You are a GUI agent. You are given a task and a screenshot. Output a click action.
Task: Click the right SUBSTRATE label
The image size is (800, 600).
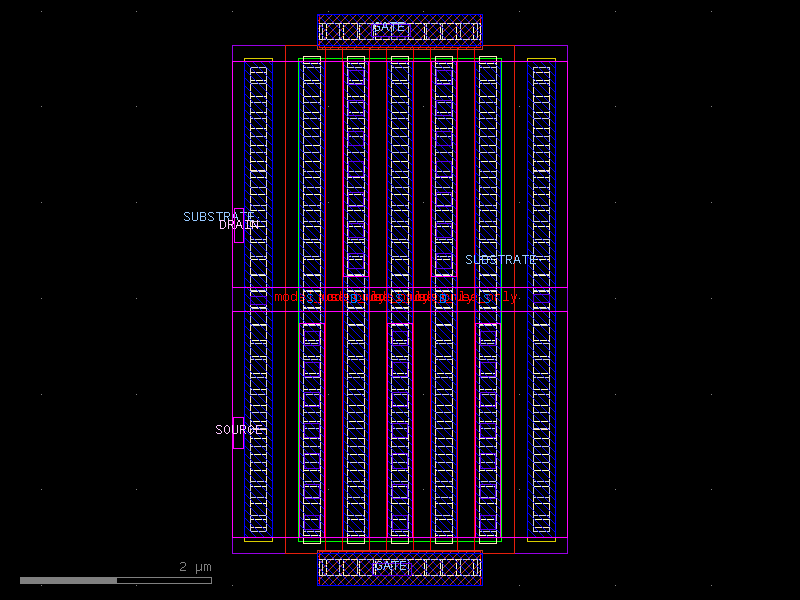coord(501,258)
